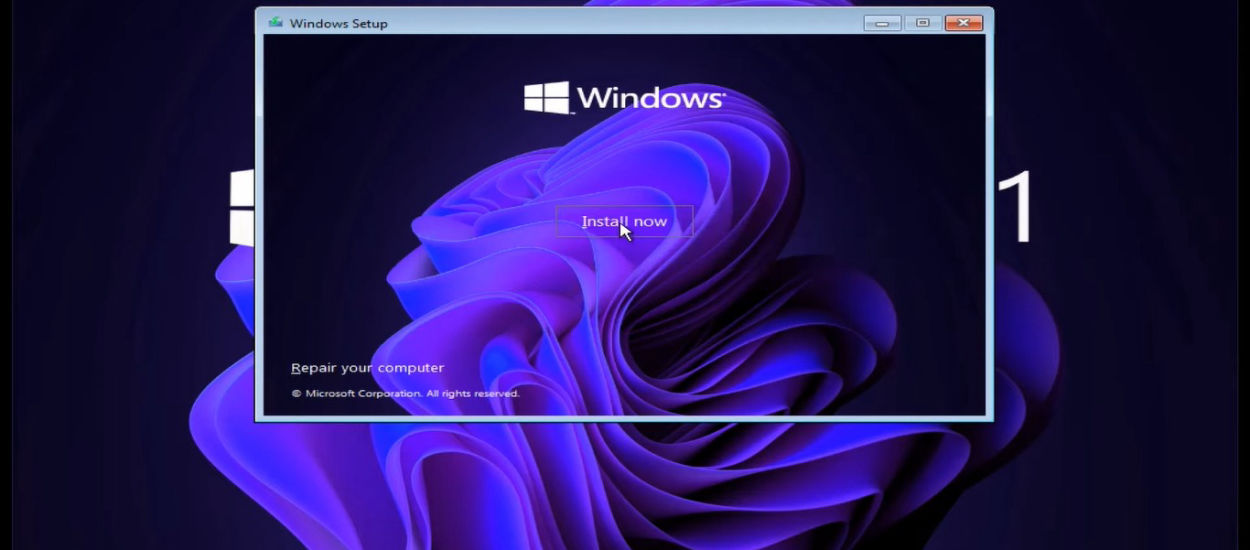Viewport: 1250px width, 550px height.
Task: Click the Windows Setup title bar icon
Action: 275,23
